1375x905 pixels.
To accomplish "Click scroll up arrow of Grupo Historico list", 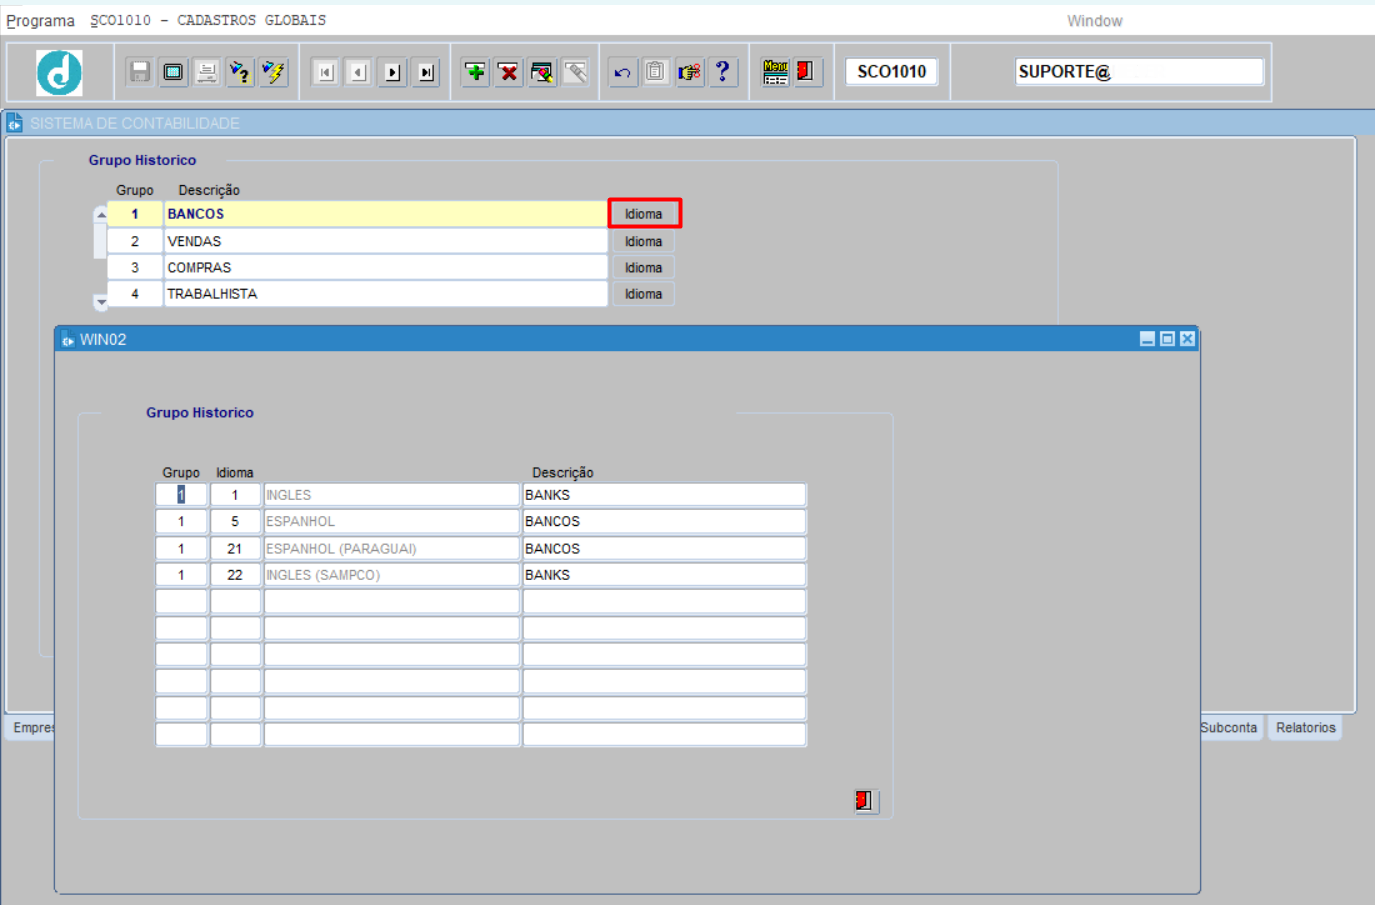I will point(101,214).
